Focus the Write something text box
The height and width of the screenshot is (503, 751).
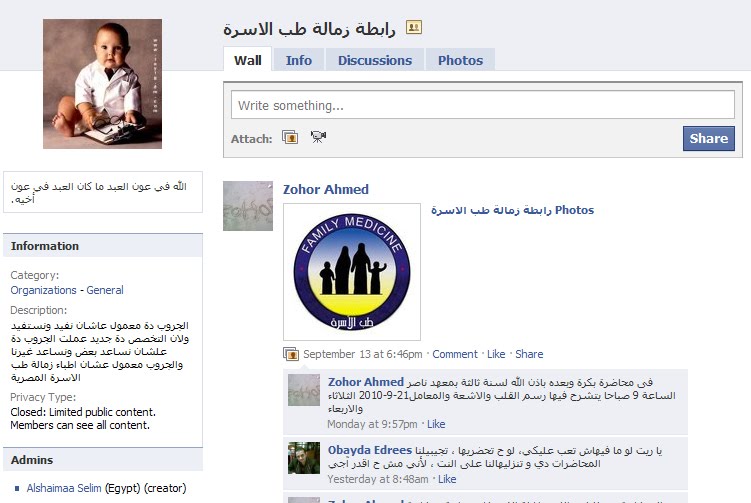click(x=483, y=105)
